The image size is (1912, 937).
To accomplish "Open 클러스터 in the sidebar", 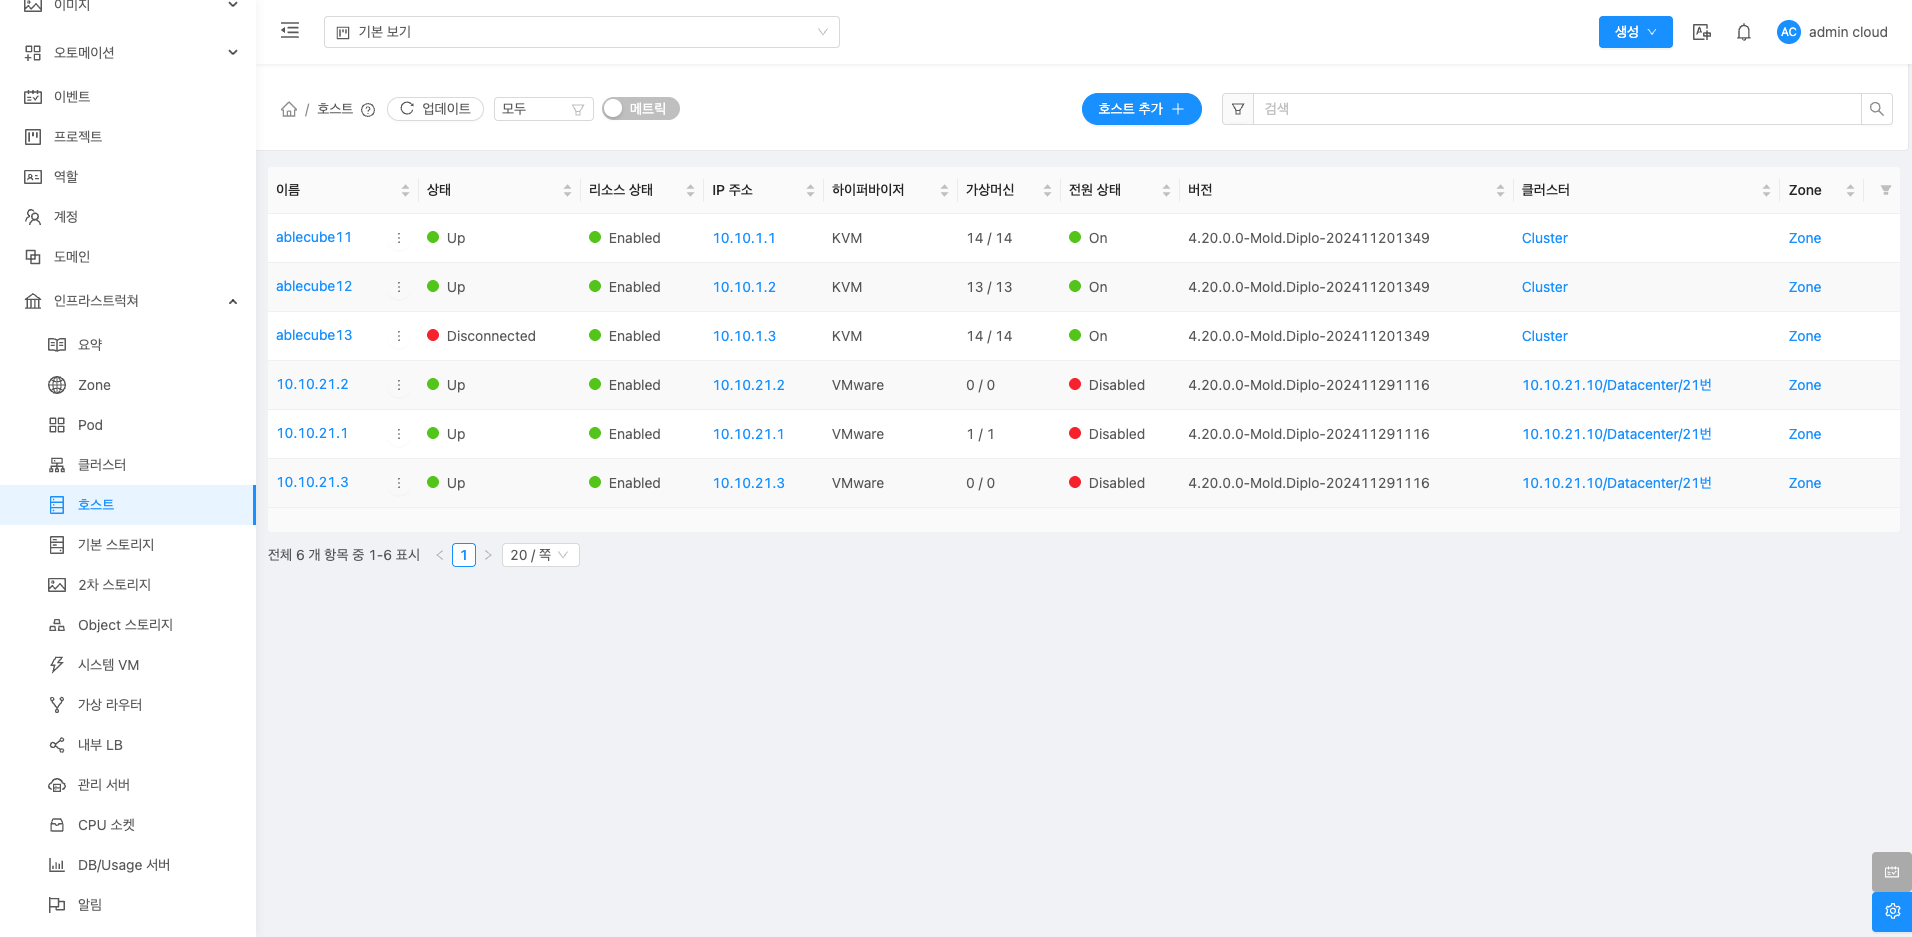I will (x=102, y=465).
